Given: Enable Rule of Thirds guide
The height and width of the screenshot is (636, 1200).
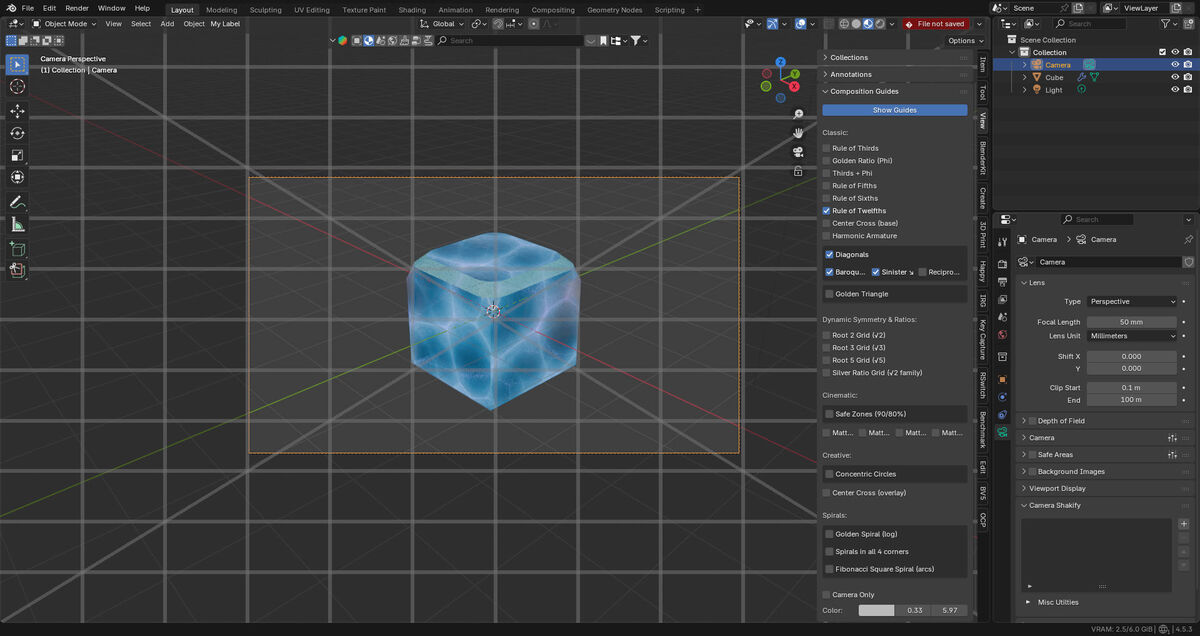Looking at the screenshot, I should [x=827, y=148].
